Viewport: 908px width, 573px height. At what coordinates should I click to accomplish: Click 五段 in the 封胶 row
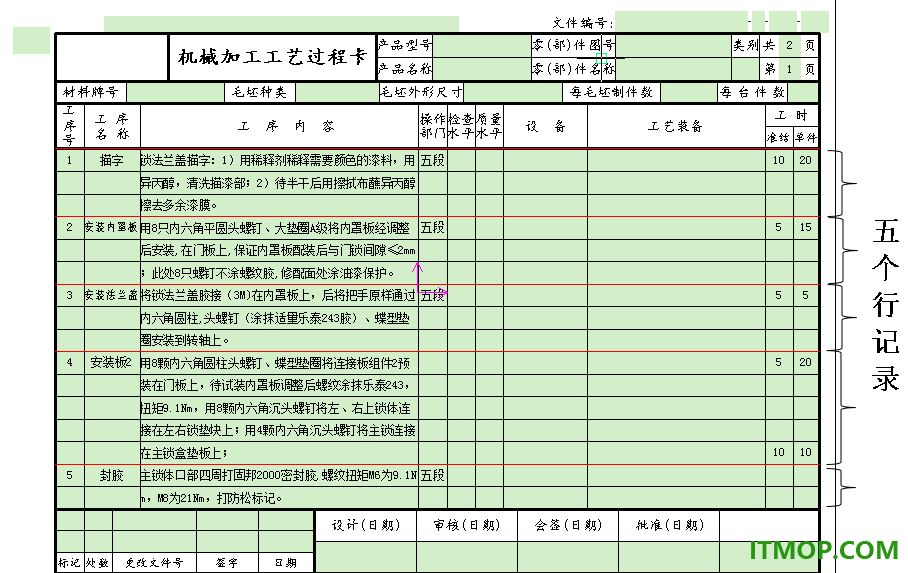click(x=433, y=476)
